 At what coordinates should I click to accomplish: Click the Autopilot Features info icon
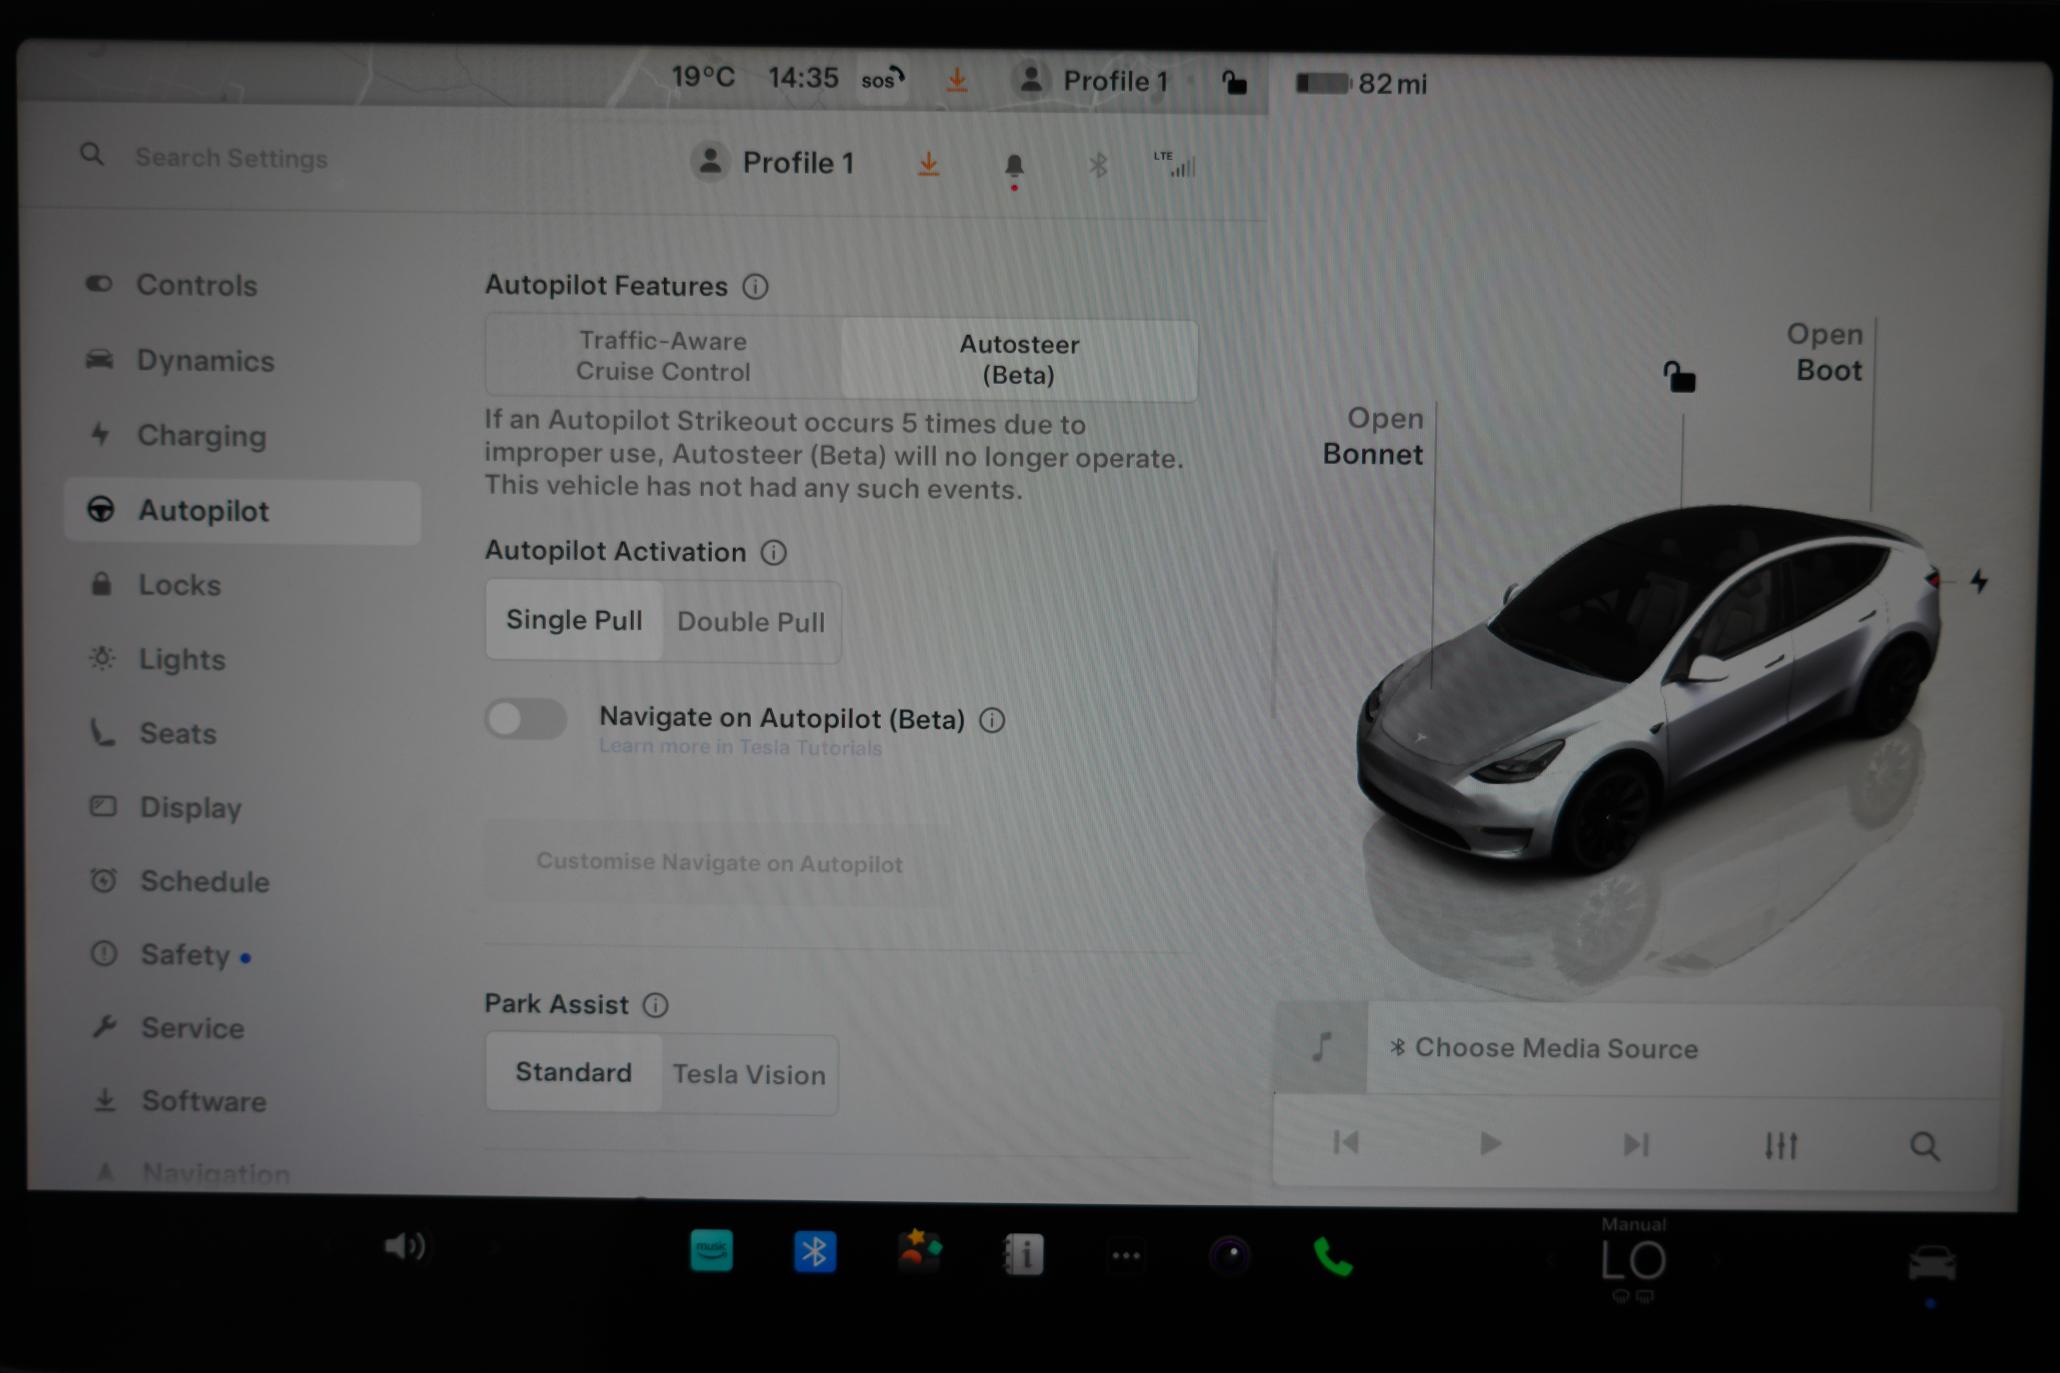[756, 287]
